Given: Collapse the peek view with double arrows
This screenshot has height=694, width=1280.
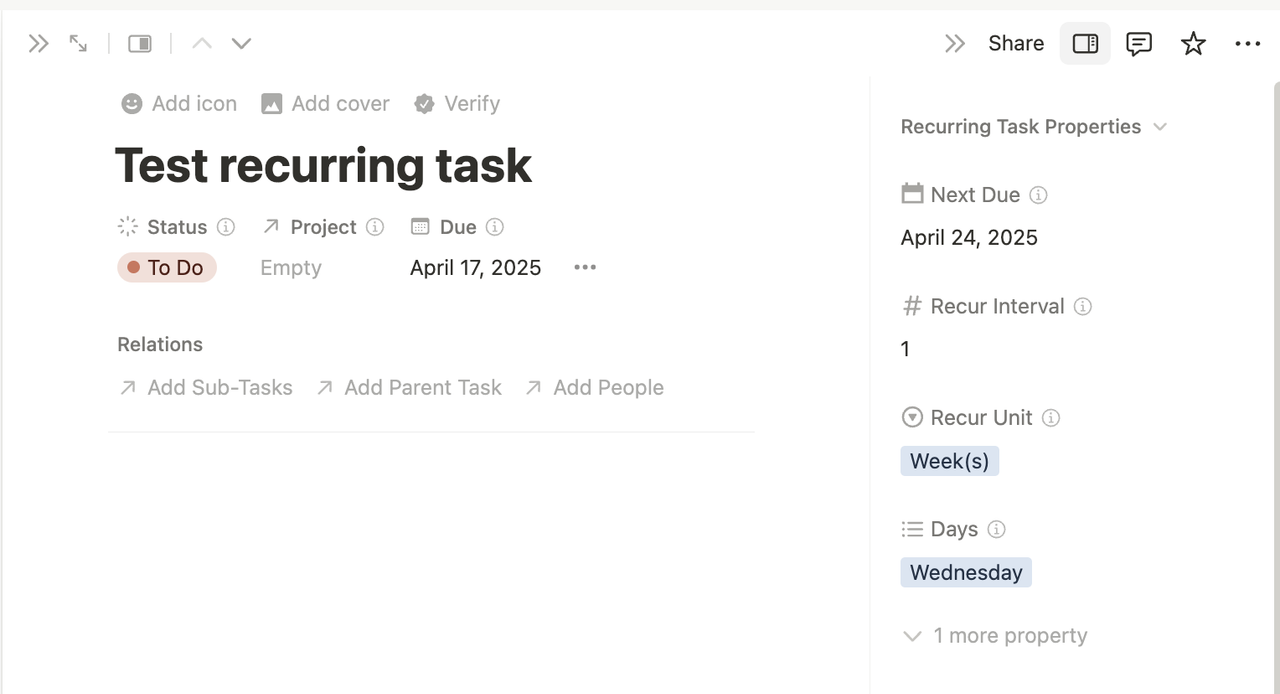Looking at the screenshot, I should (38, 43).
